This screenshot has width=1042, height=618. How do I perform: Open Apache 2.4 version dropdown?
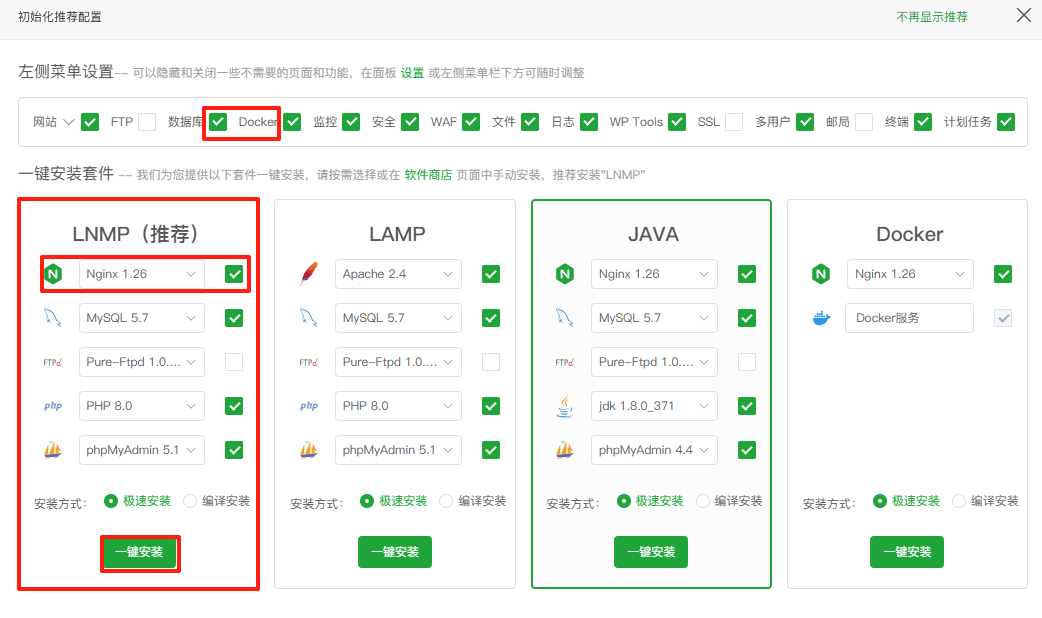pos(398,274)
